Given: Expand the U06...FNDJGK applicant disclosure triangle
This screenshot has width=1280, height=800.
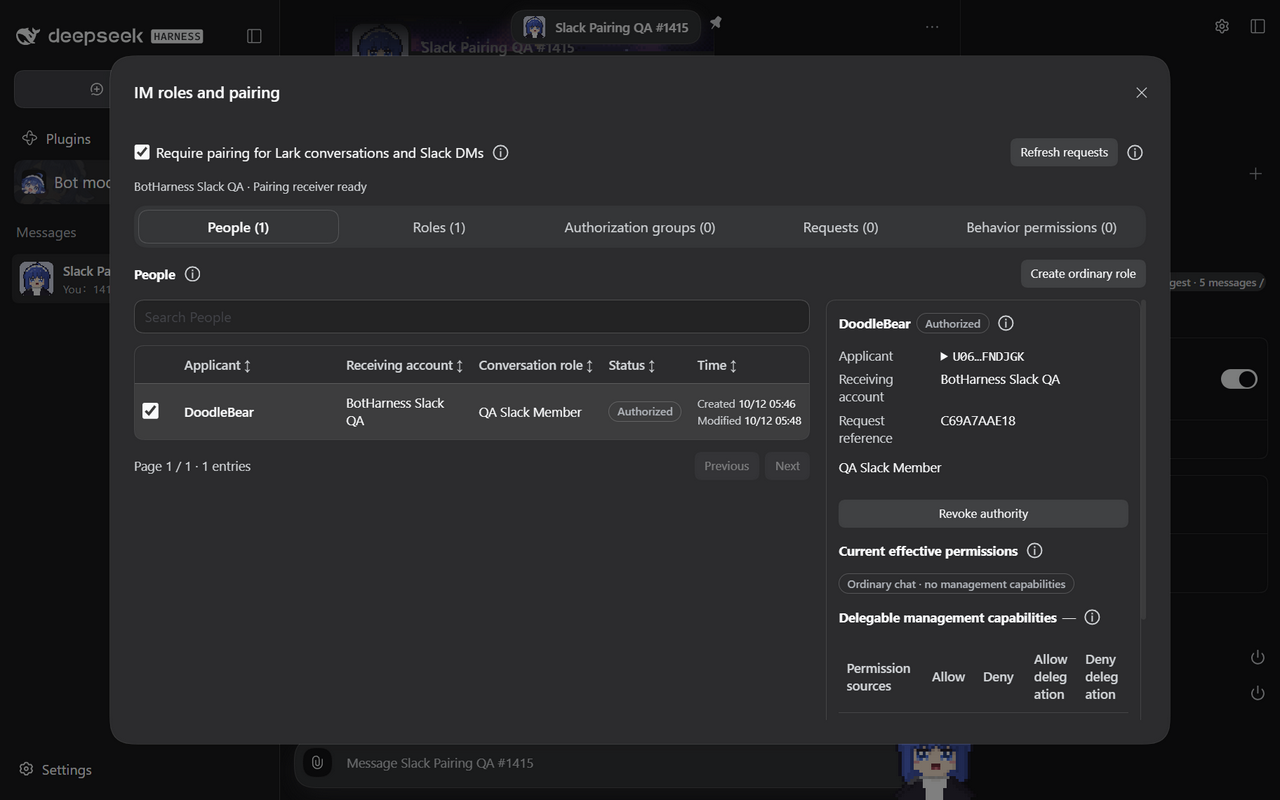Looking at the screenshot, I should tap(944, 356).
